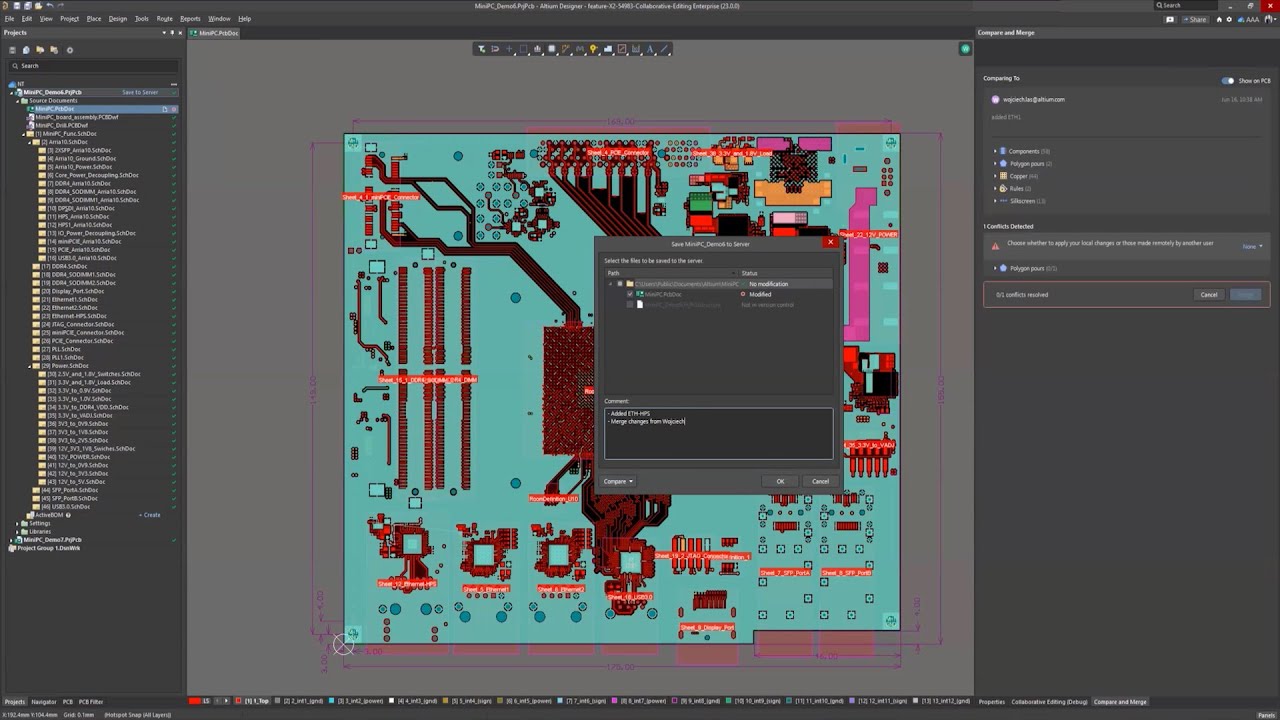This screenshot has height=720, width=1280.
Task: Select the interactive routing tool icon
Action: [x=565, y=49]
